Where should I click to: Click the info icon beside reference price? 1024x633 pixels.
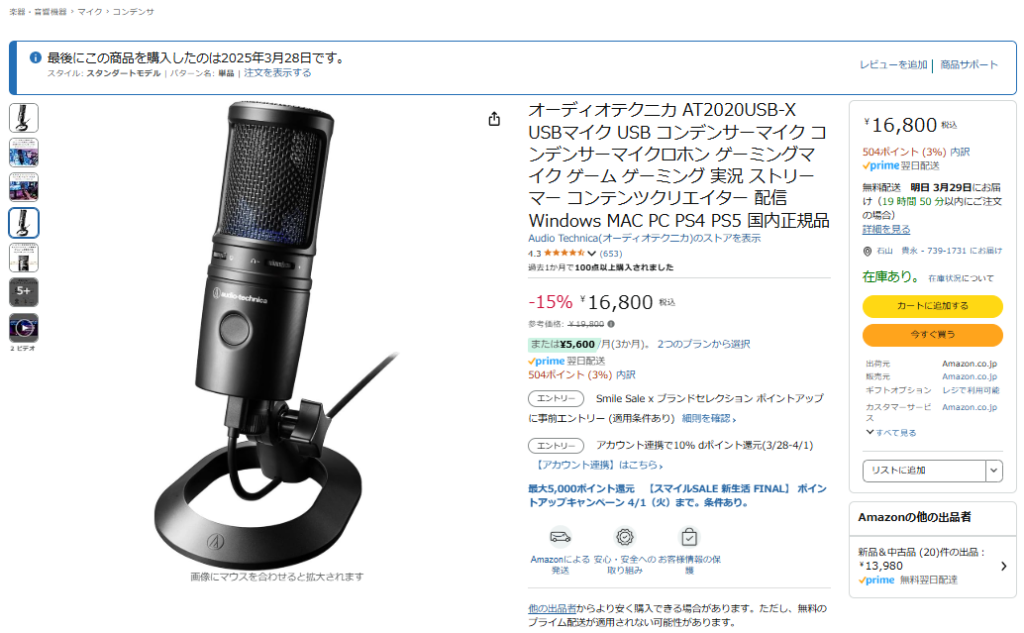pyautogui.click(x=611, y=324)
